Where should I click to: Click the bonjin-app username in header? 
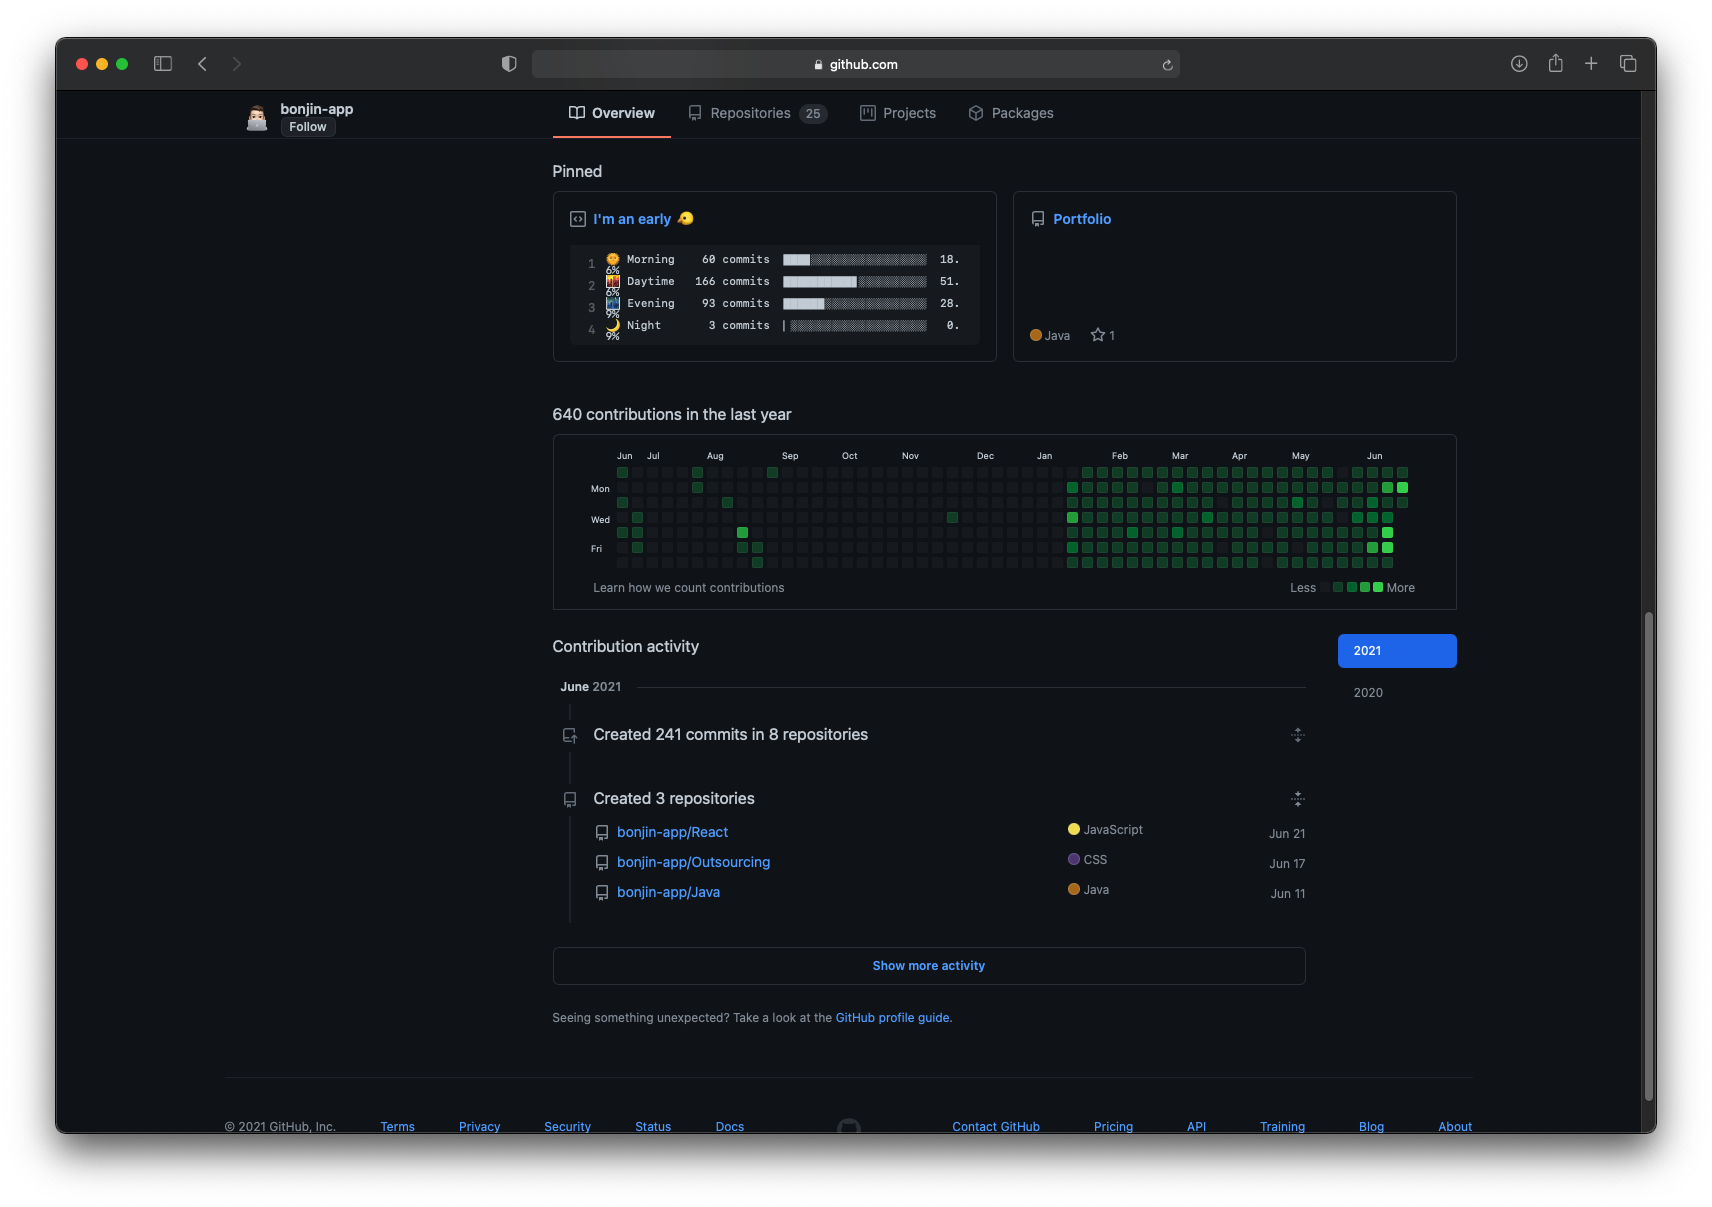pyautogui.click(x=316, y=109)
